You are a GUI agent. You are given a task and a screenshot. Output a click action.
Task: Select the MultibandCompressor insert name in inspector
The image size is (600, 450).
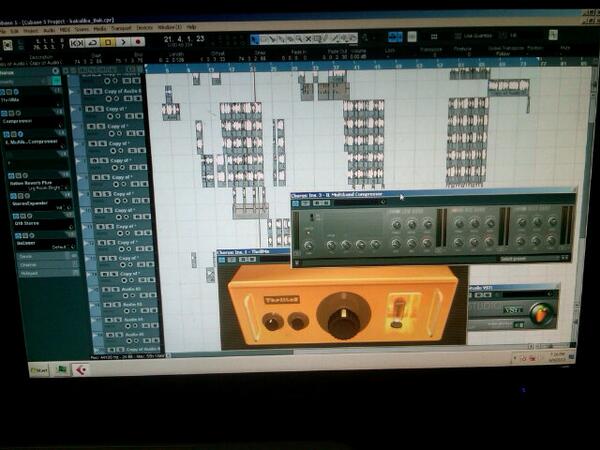[32, 141]
